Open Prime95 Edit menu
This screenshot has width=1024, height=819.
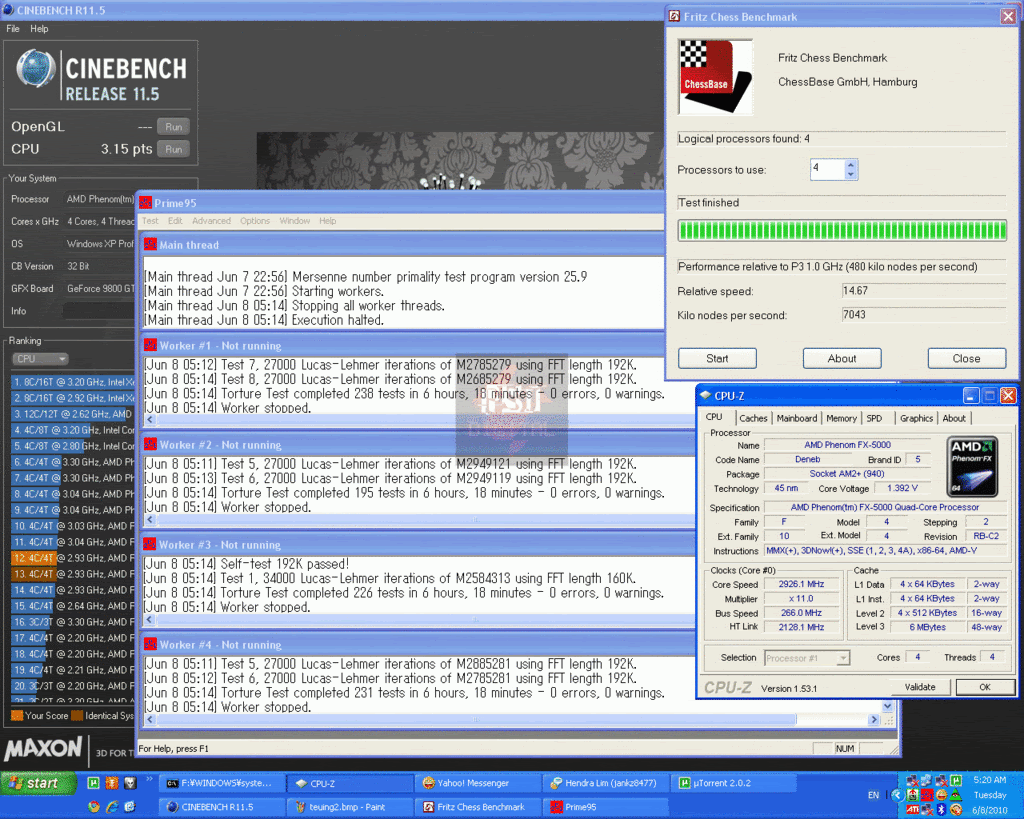(x=175, y=221)
